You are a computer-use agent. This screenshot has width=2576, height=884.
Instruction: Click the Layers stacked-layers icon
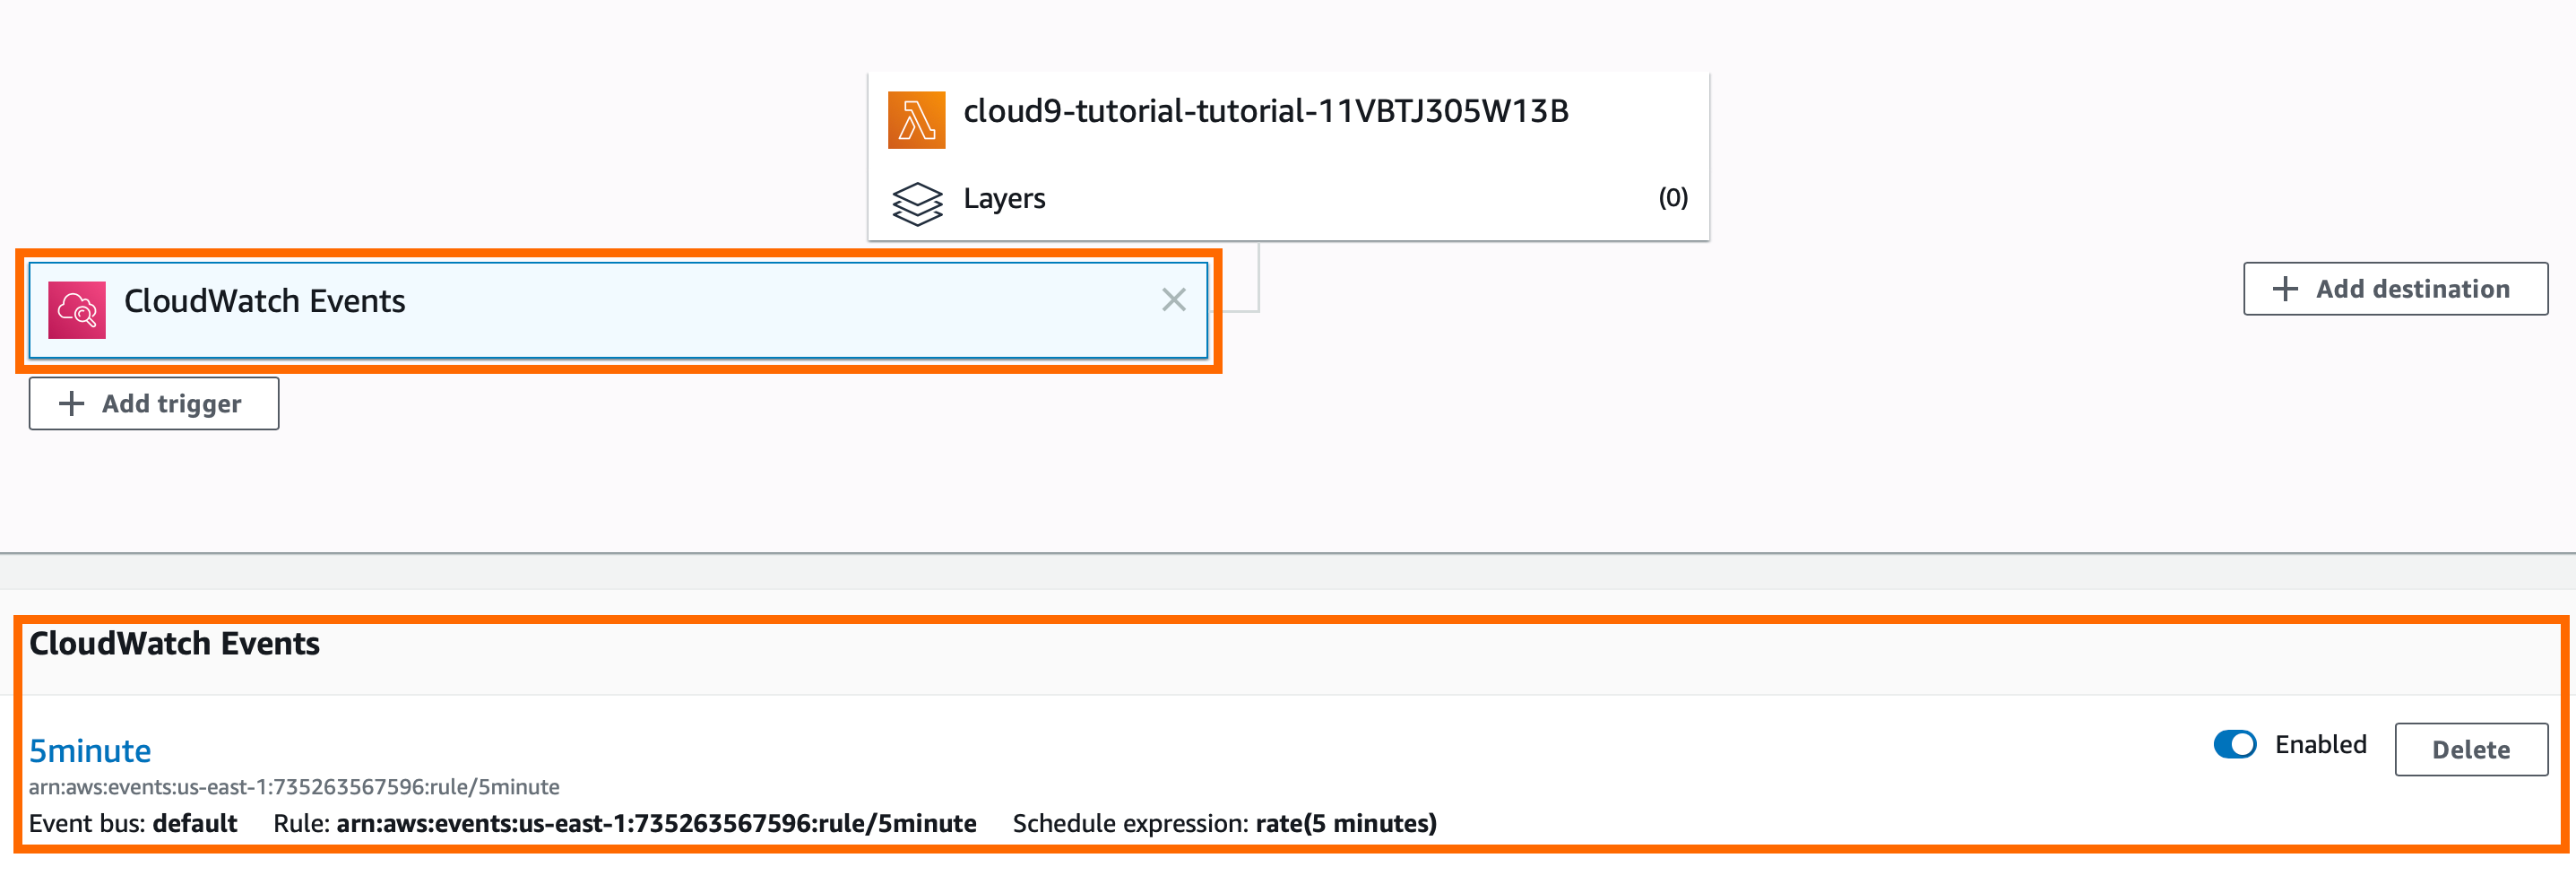tap(916, 201)
